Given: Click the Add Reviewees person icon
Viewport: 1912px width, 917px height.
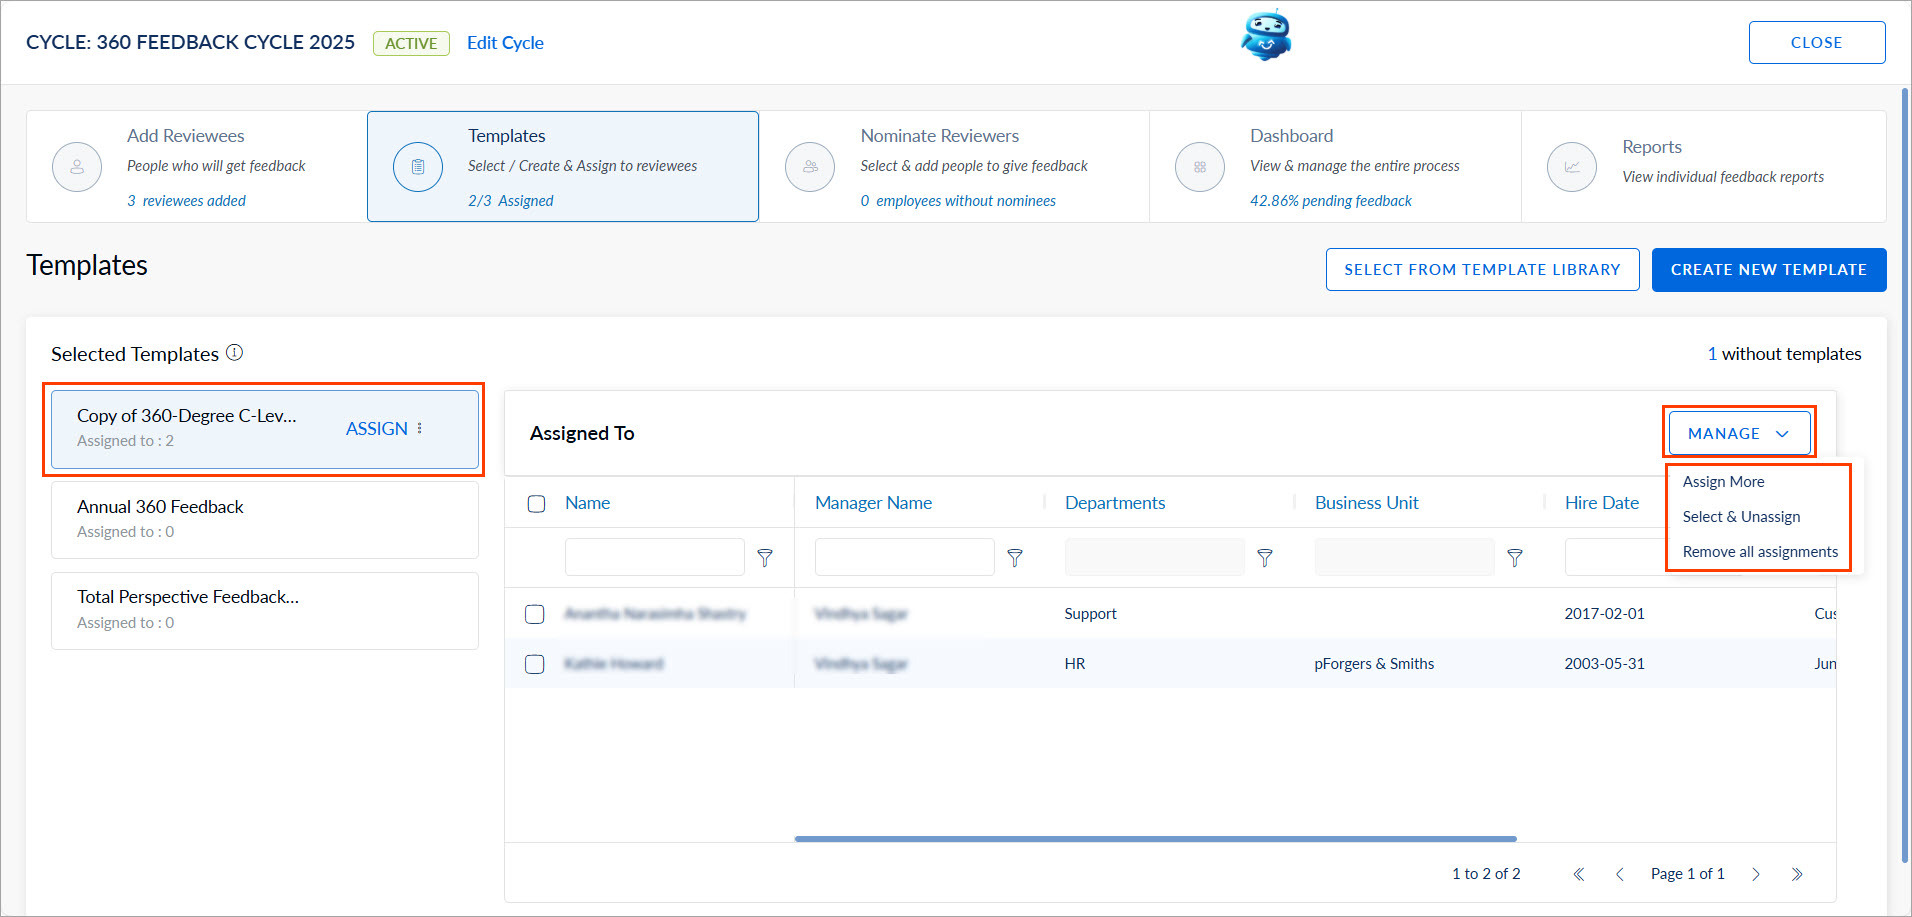Looking at the screenshot, I should pos(77,167).
